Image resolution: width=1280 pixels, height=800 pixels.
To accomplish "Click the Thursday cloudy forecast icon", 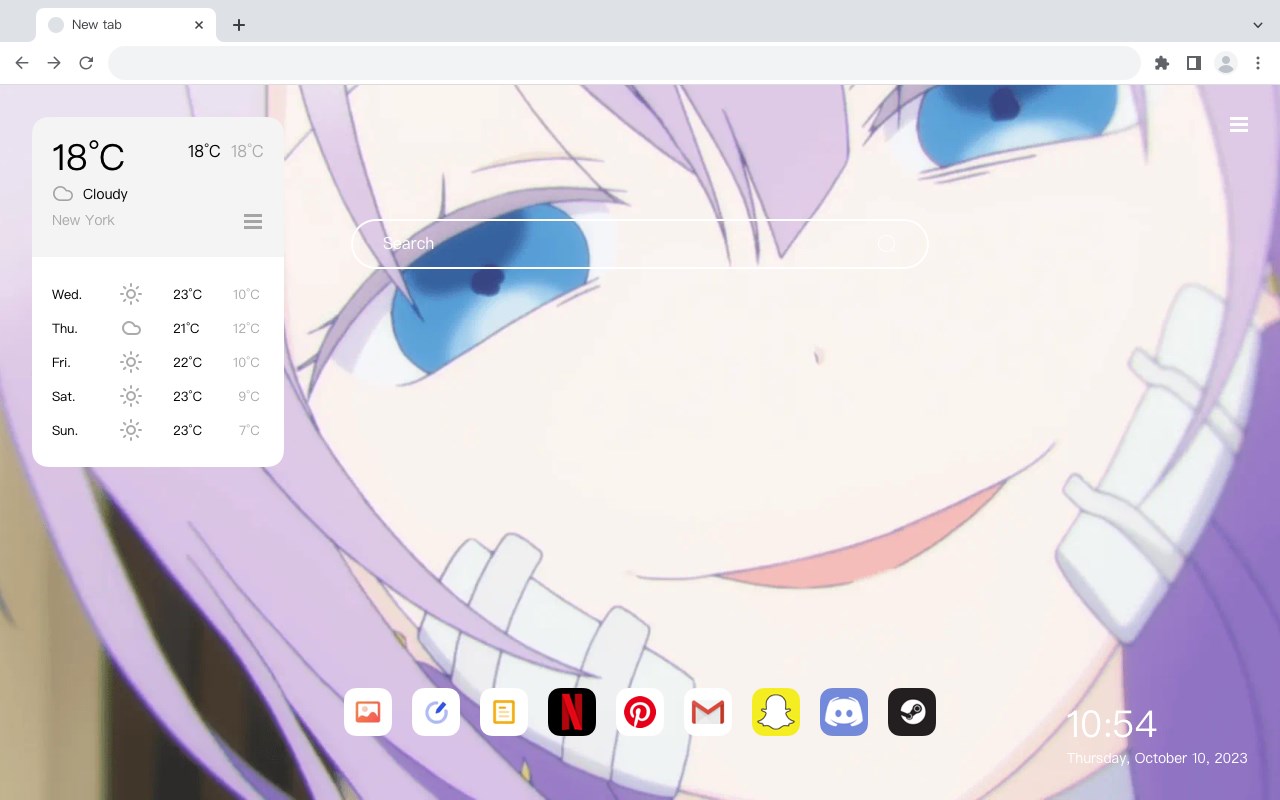I will [x=131, y=328].
